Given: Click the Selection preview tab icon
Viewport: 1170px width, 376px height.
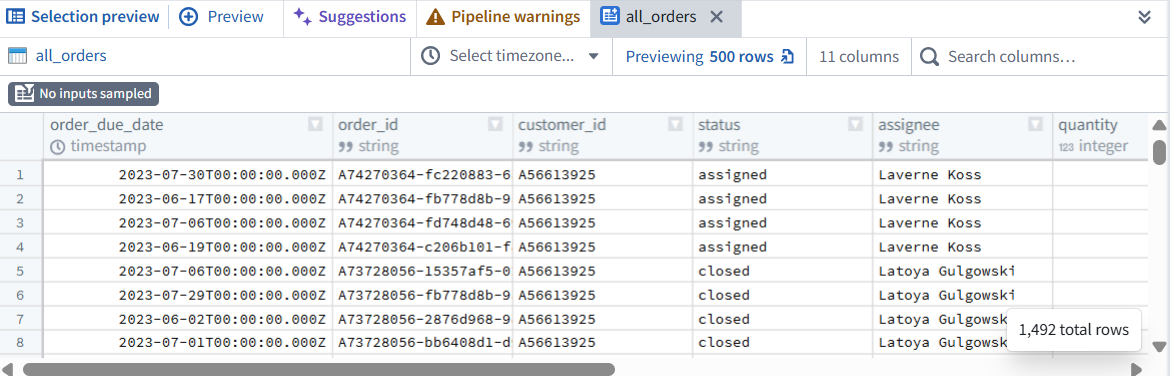Looking at the screenshot, I should click(16, 17).
